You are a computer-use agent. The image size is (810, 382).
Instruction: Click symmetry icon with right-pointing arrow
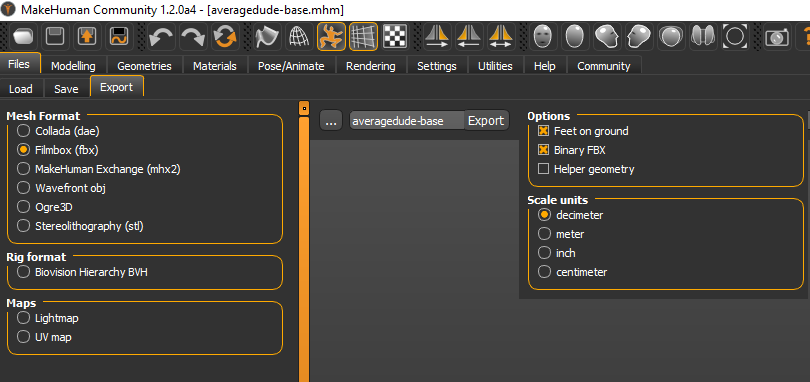tap(438, 37)
